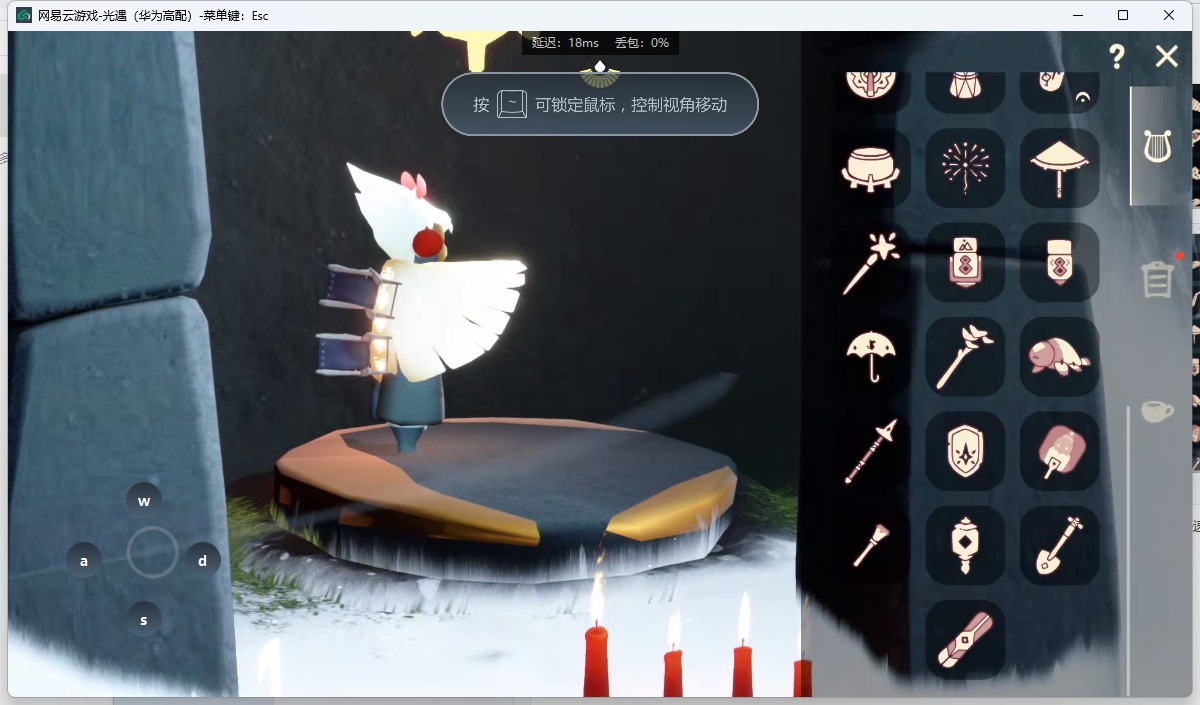
Task: Select the sparkler wand prop
Action: click(x=870, y=262)
